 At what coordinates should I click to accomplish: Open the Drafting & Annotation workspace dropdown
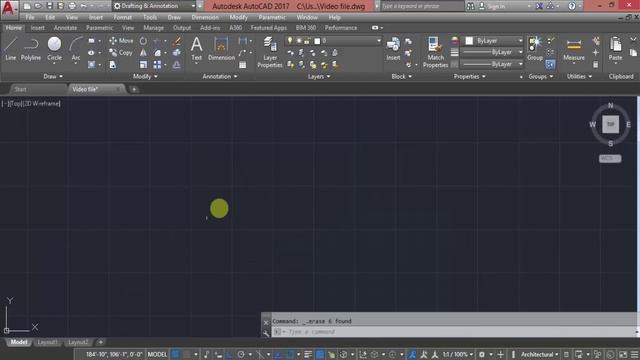pos(154,6)
